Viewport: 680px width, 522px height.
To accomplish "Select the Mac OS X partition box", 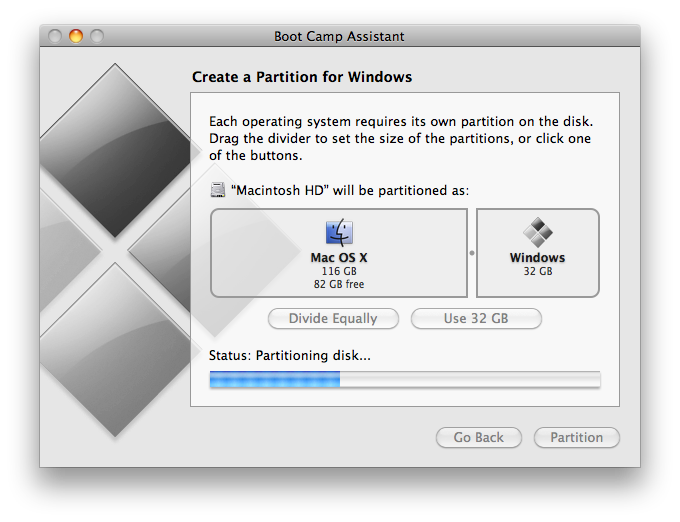I will point(339,253).
